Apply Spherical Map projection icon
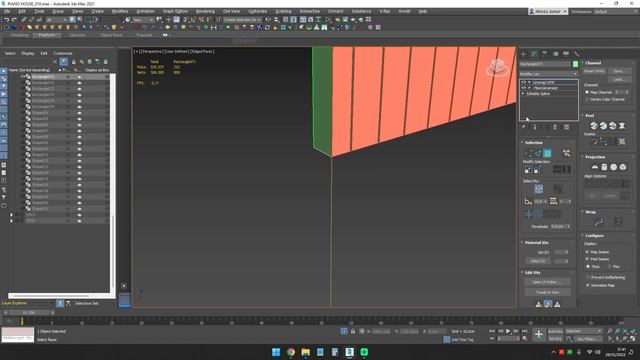The width and height of the screenshot is (640, 360). 613,167
